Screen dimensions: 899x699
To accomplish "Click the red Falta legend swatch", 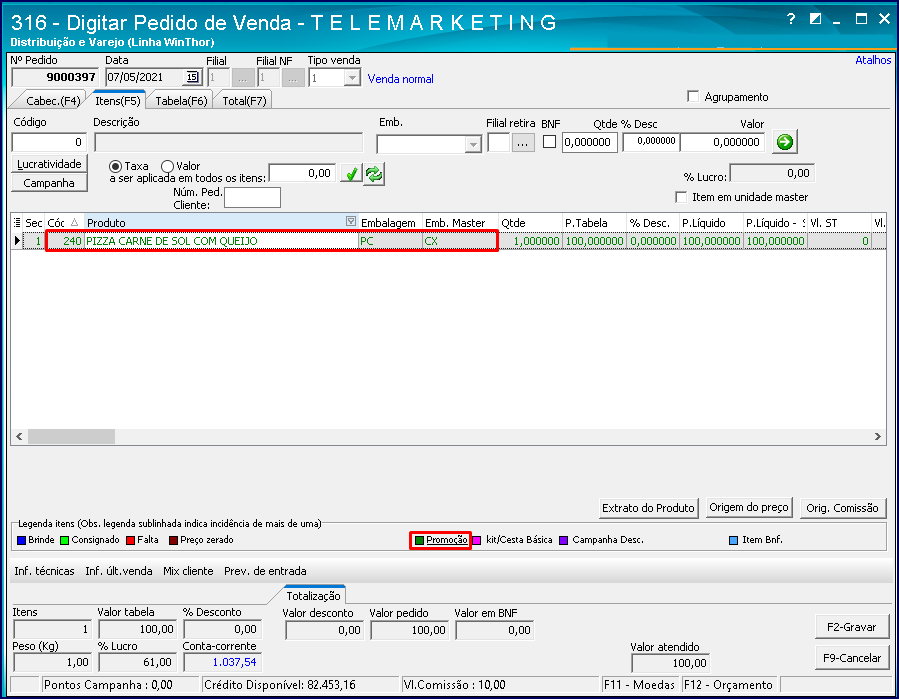I will click(x=130, y=540).
